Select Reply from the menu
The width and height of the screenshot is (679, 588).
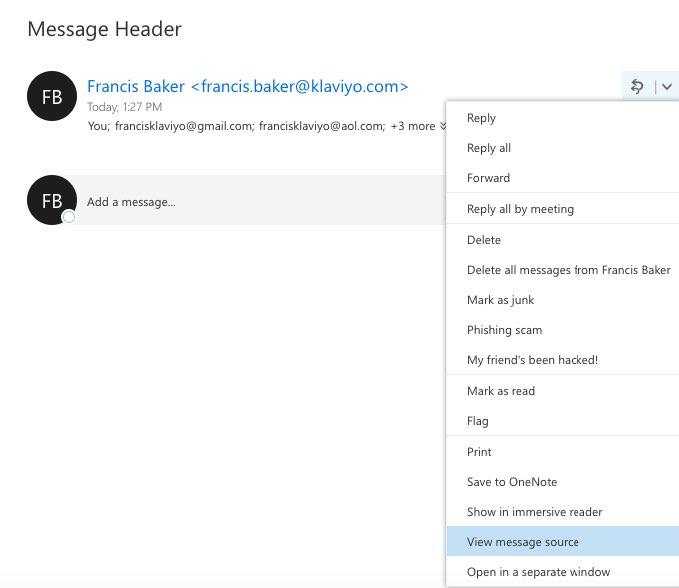[481, 118]
